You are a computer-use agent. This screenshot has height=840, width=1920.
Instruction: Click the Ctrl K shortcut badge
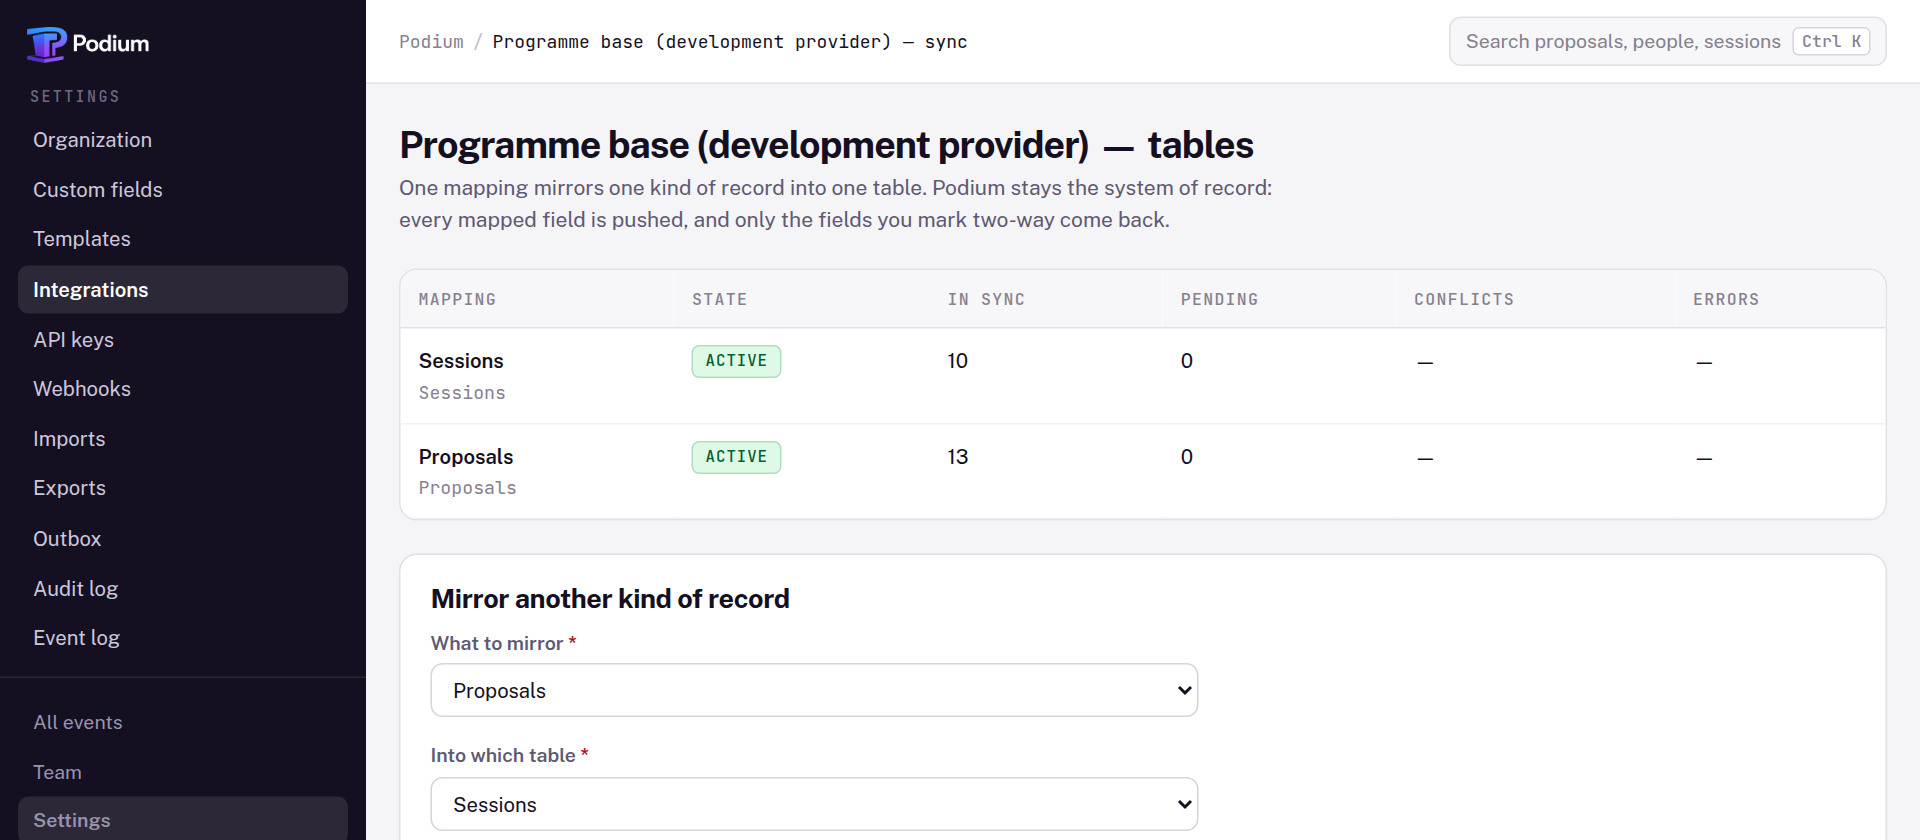(x=1831, y=41)
